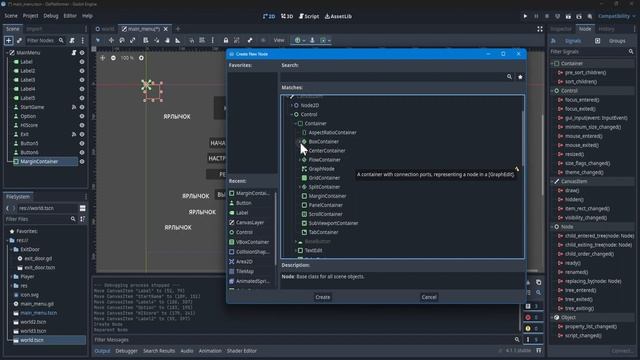Run the project with play button
Screen dimensions: 640x360
pos(525,16)
